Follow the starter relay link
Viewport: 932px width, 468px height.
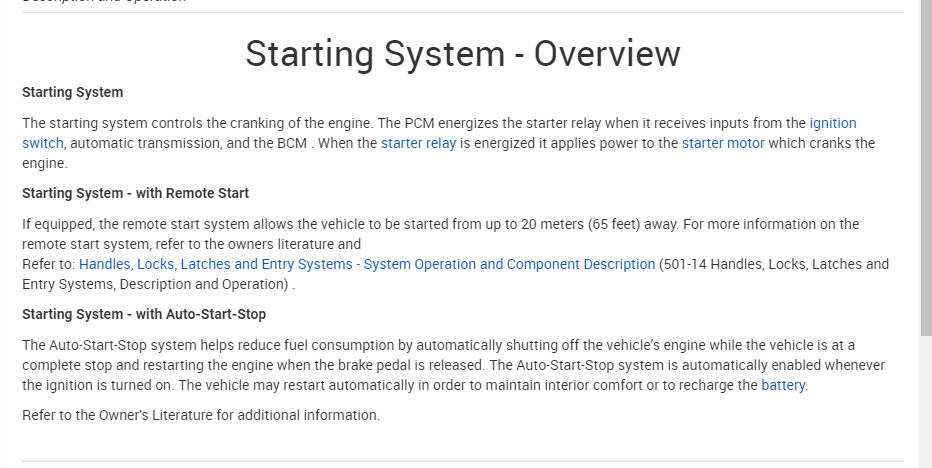(x=418, y=143)
